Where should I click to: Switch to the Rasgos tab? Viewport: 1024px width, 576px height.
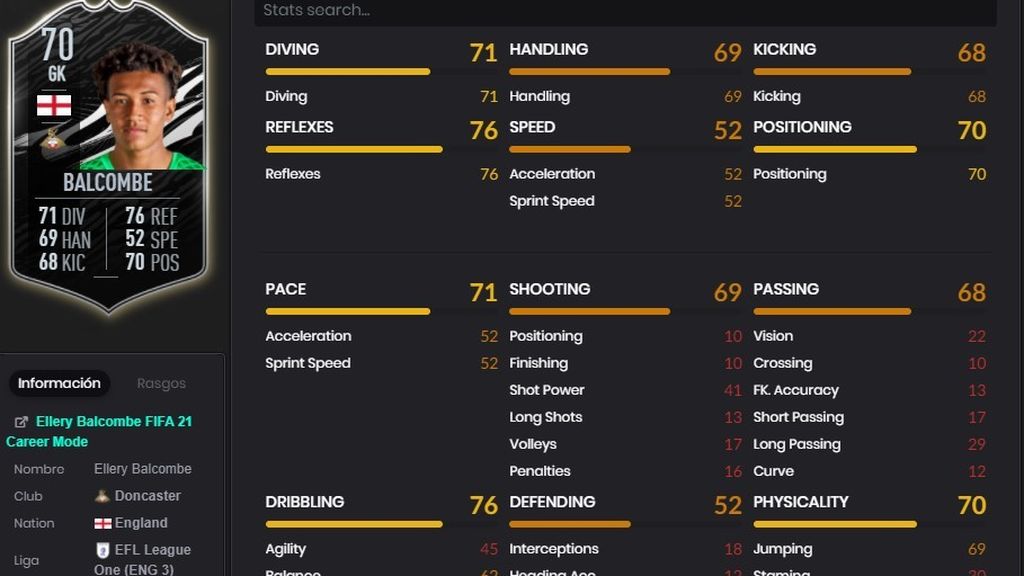click(x=161, y=383)
